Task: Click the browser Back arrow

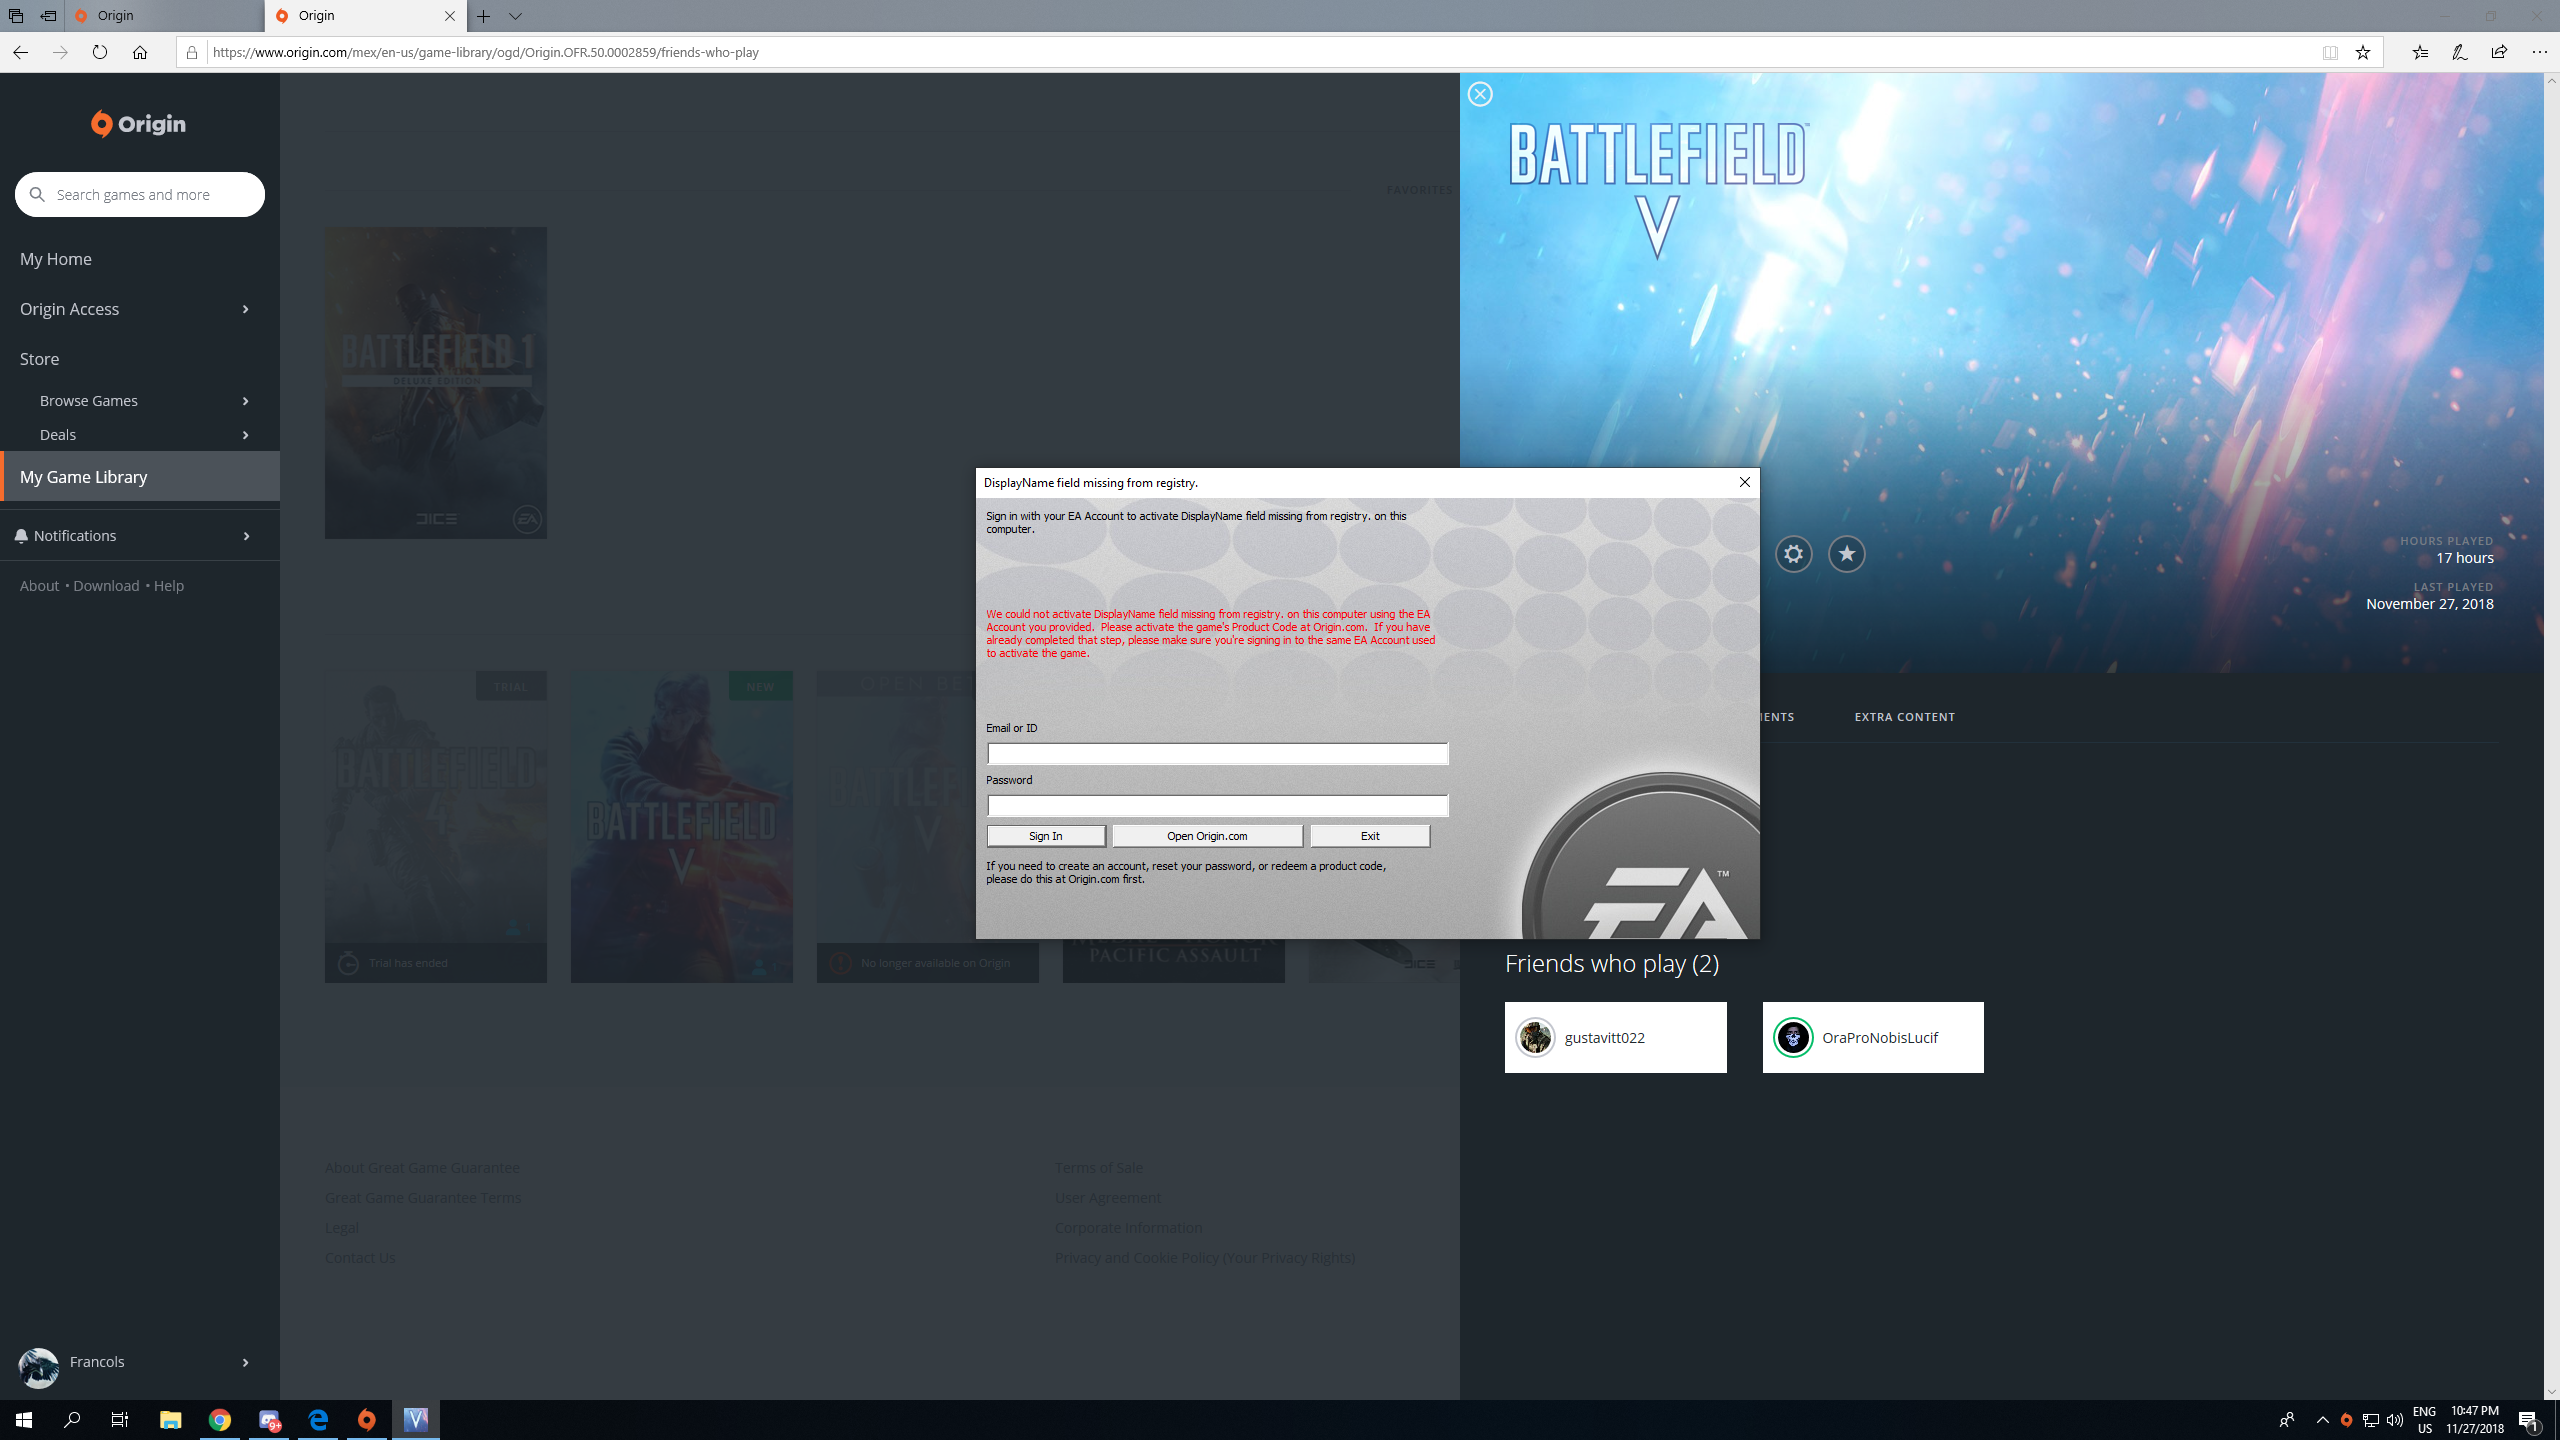Action: pyautogui.click(x=20, y=52)
